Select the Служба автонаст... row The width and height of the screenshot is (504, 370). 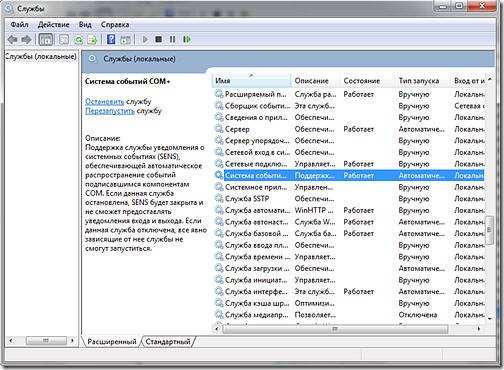click(x=349, y=222)
